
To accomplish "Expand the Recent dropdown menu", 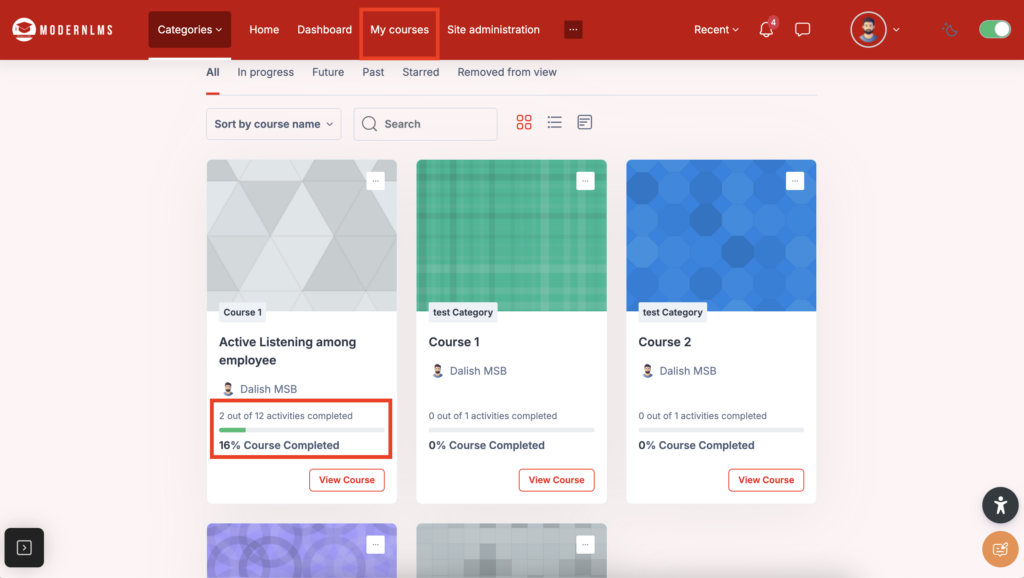I will click(x=716, y=30).
